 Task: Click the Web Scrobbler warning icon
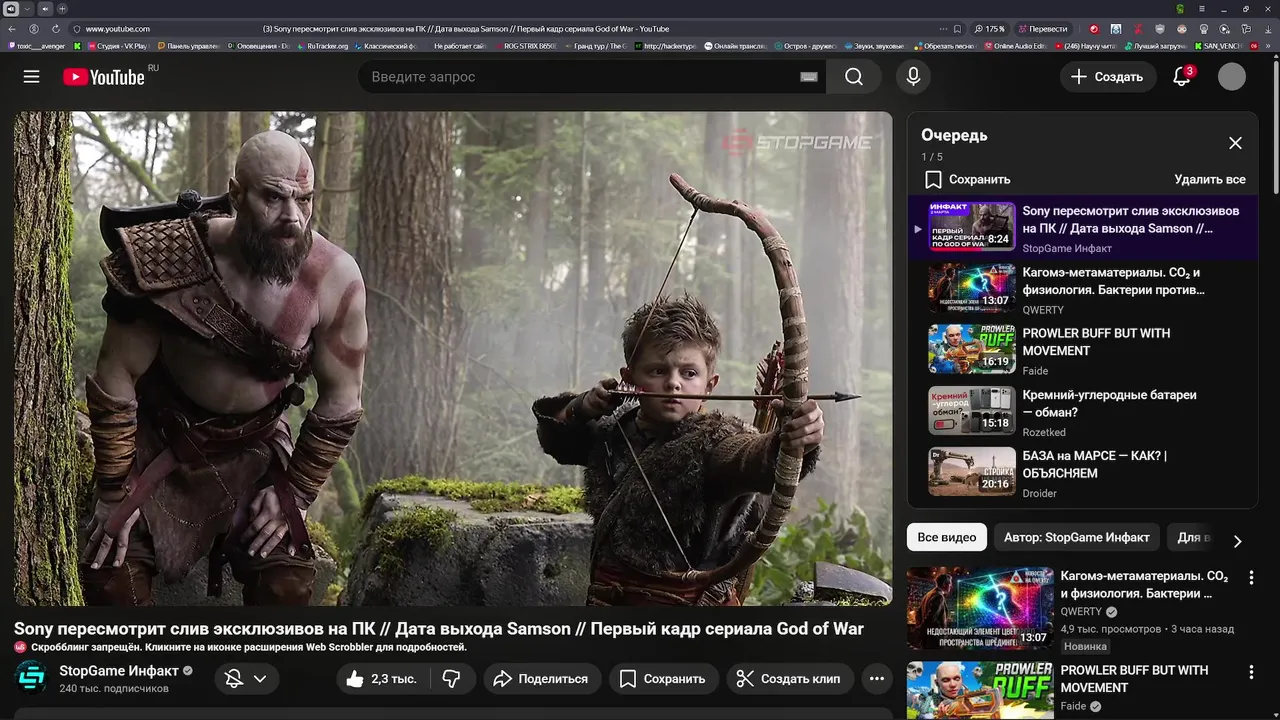coord(20,647)
